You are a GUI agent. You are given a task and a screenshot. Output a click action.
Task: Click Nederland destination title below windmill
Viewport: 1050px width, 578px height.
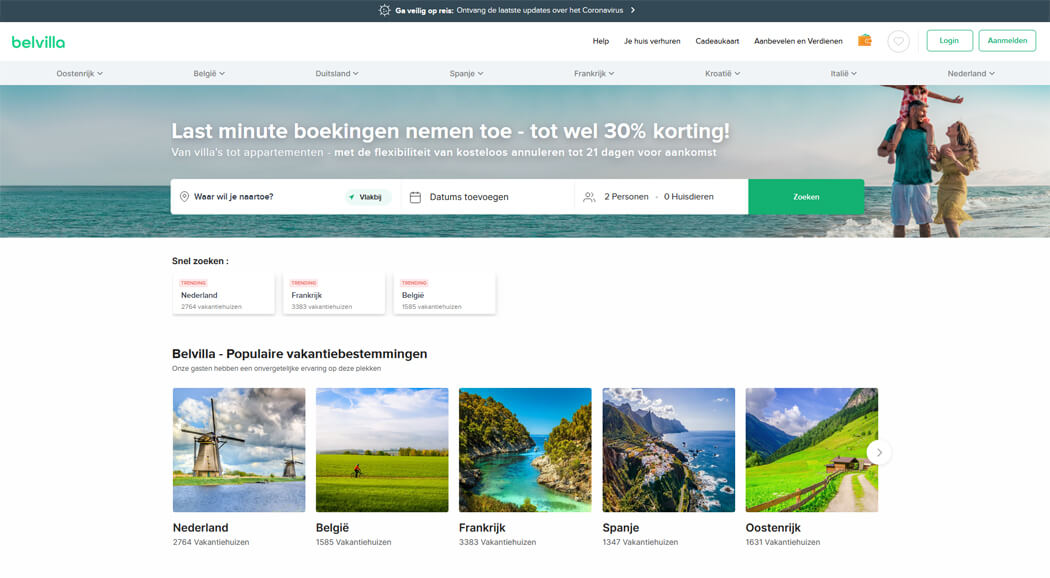click(x=200, y=528)
